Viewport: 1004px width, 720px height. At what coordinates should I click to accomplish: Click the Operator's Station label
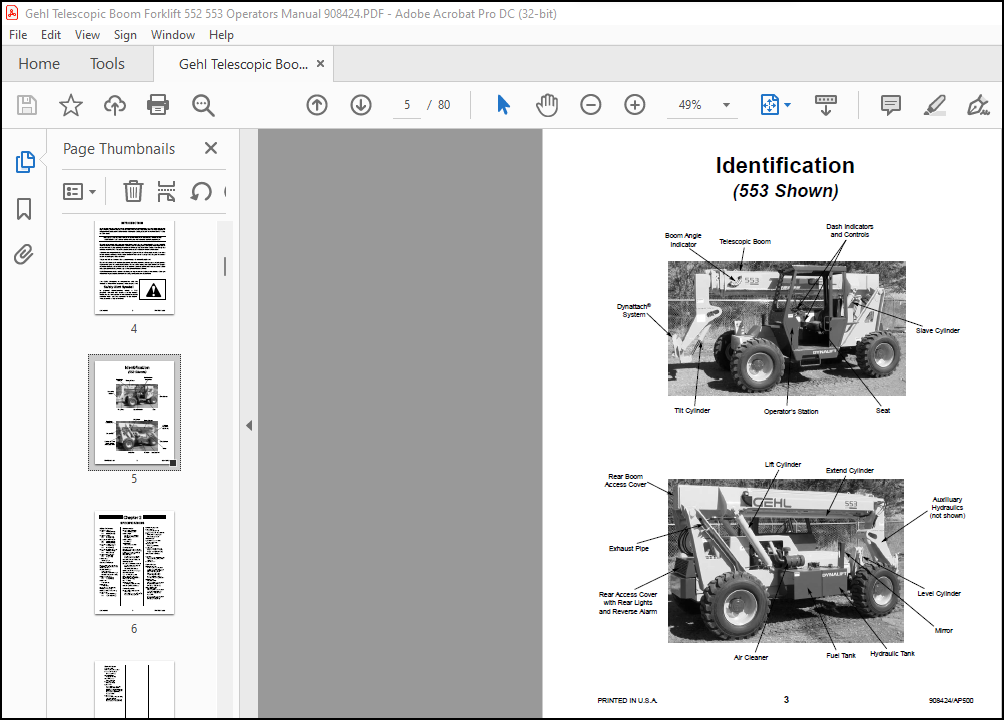[791, 411]
